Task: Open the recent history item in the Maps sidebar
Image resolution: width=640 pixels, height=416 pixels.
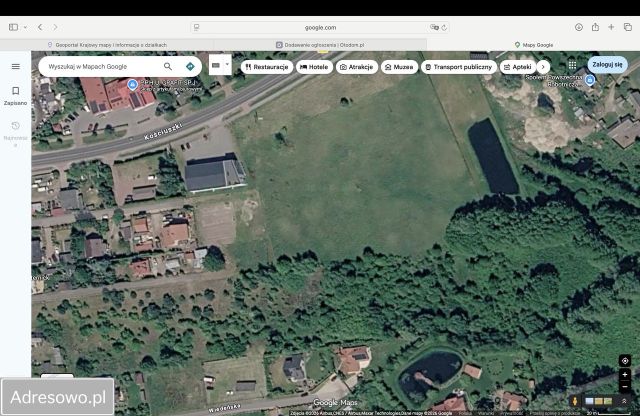Action: point(16,133)
